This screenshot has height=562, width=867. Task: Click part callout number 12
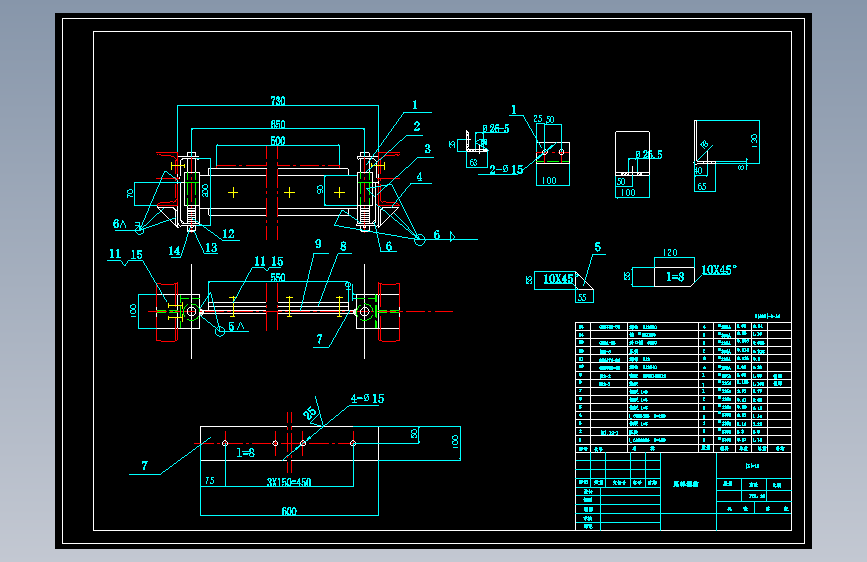[x=228, y=234]
